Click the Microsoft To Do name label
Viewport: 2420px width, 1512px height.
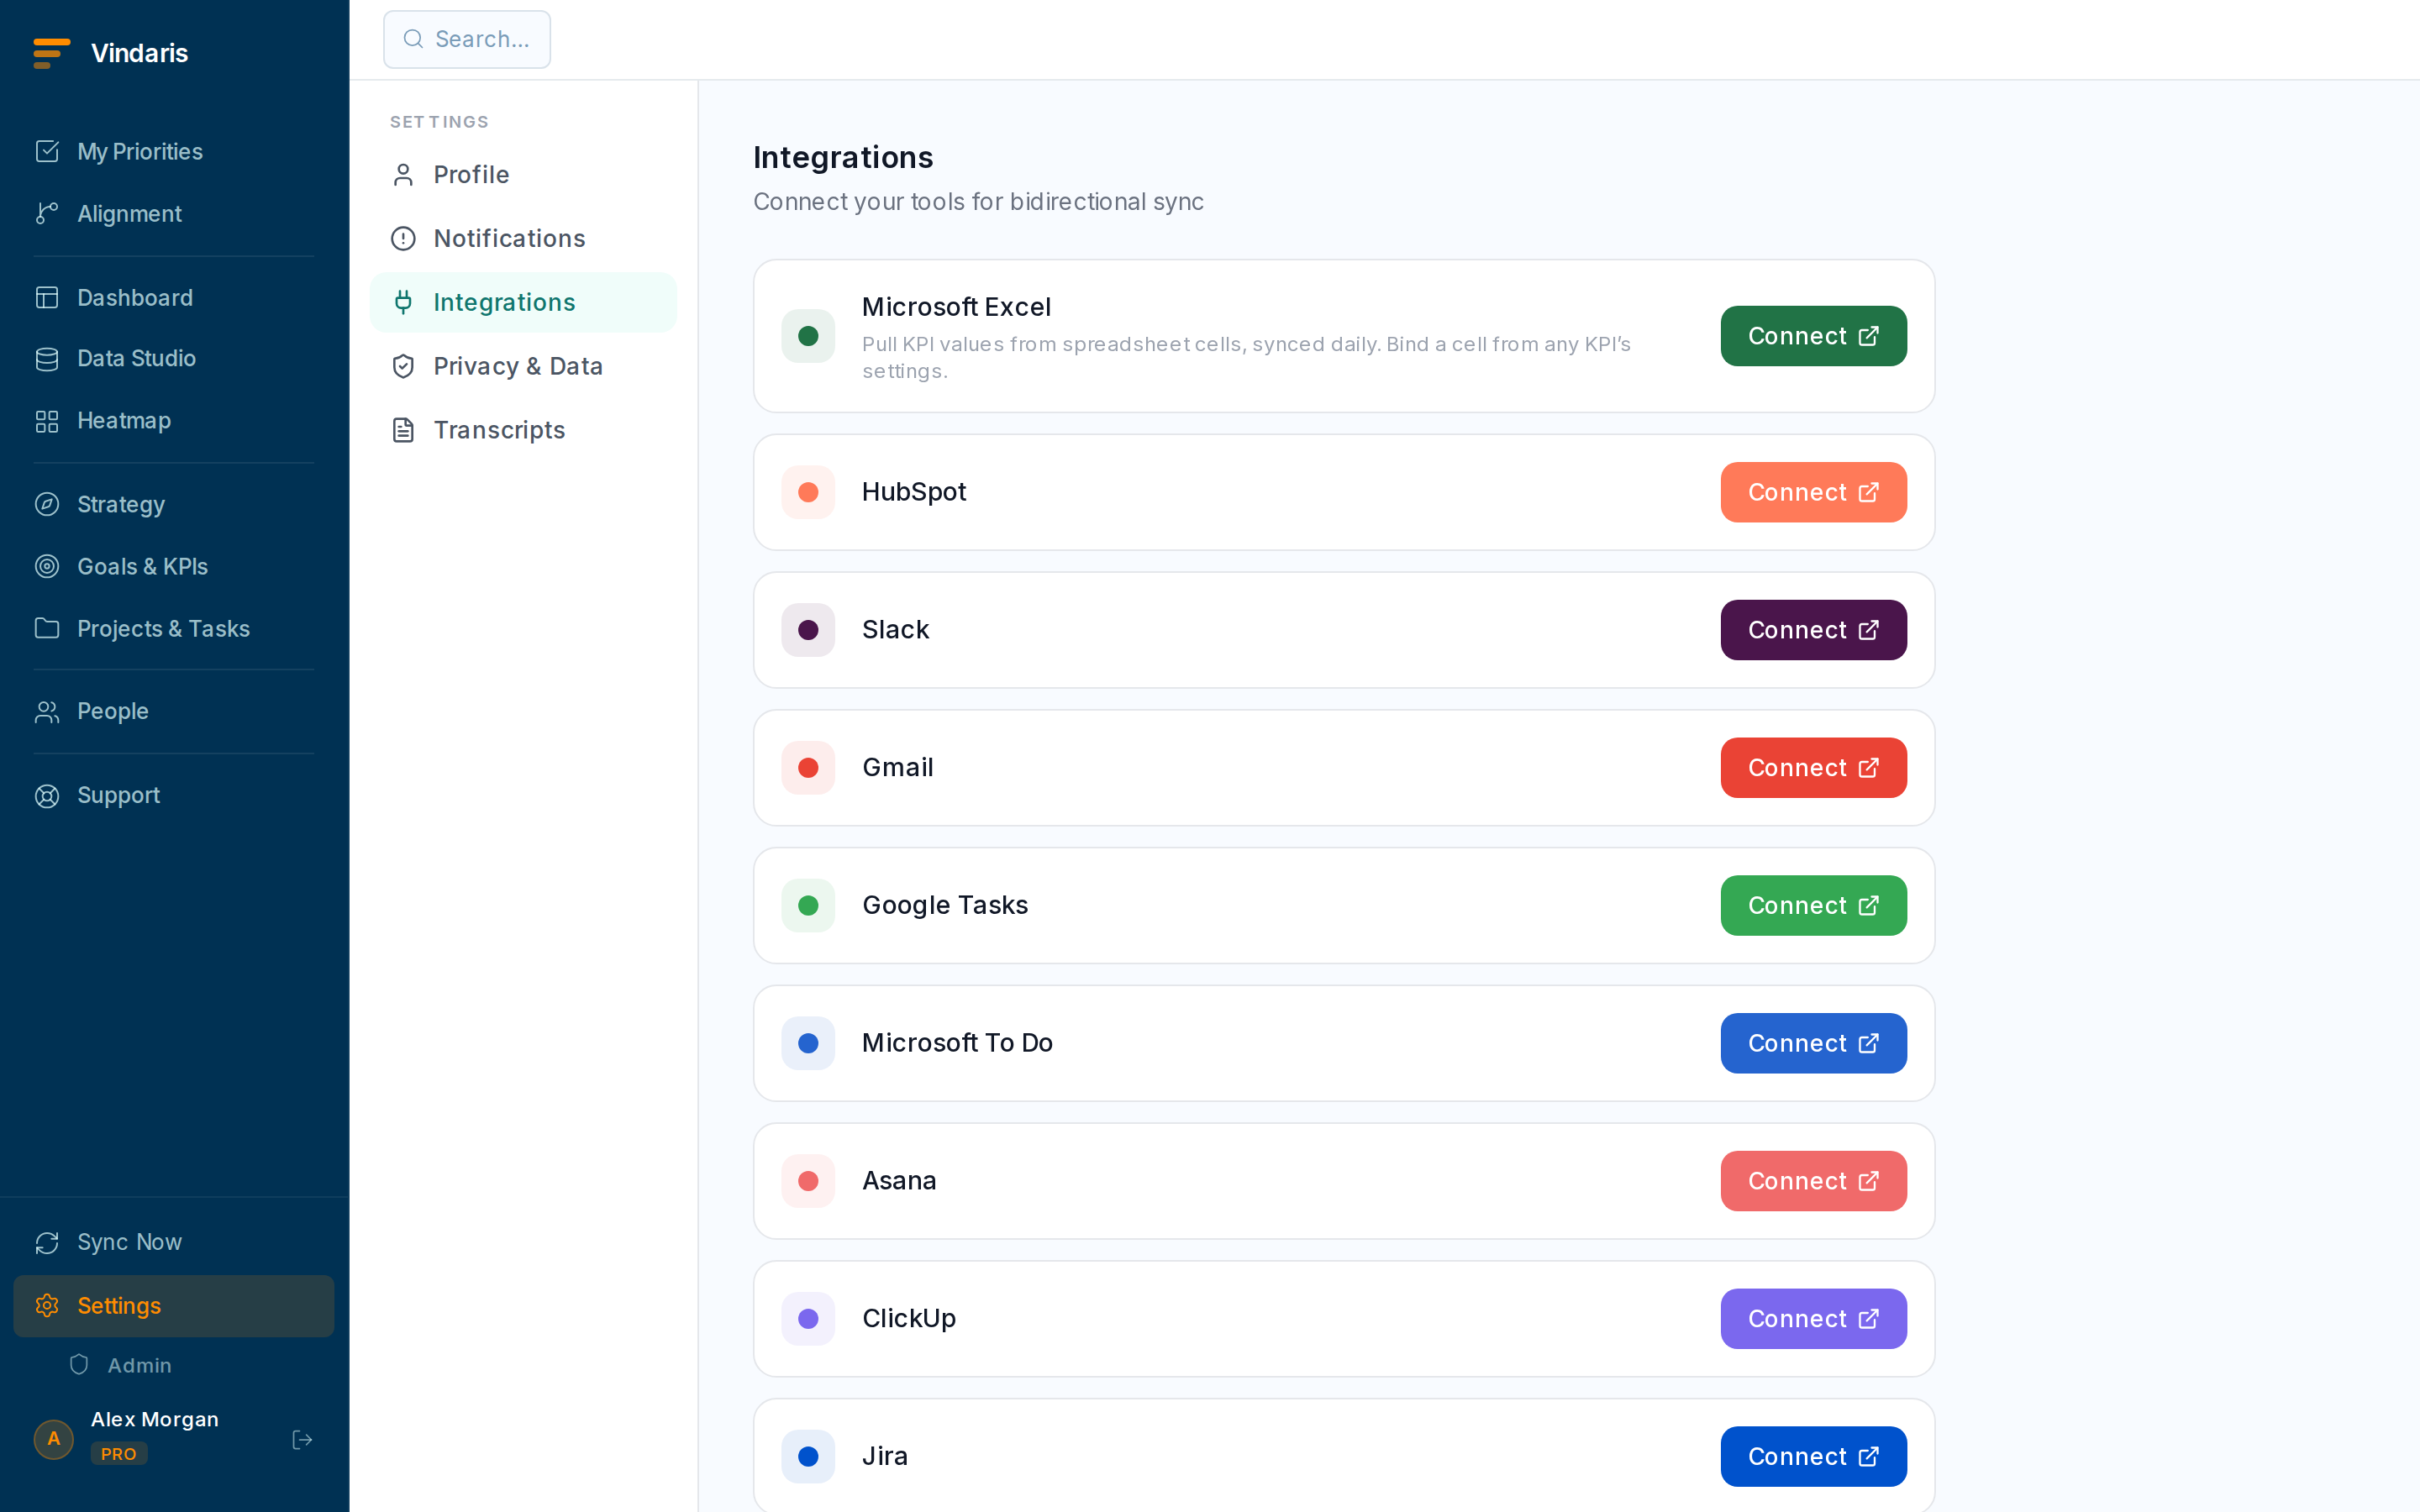[x=957, y=1043]
